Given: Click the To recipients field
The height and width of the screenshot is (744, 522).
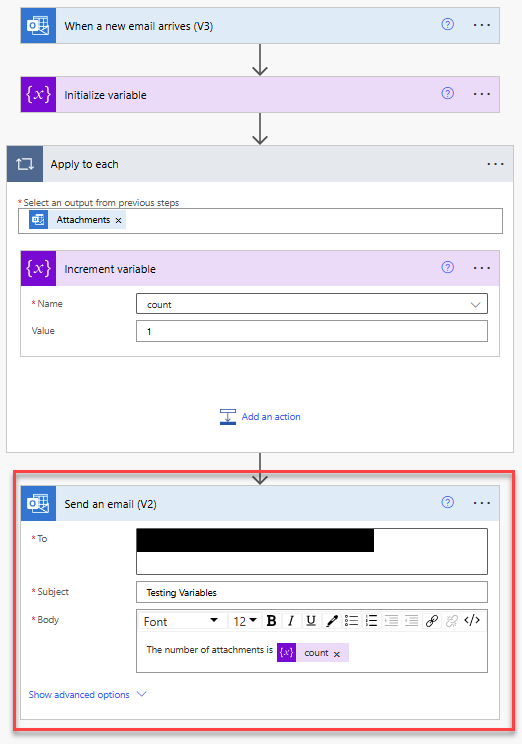Looking at the screenshot, I should tap(312, 551).
